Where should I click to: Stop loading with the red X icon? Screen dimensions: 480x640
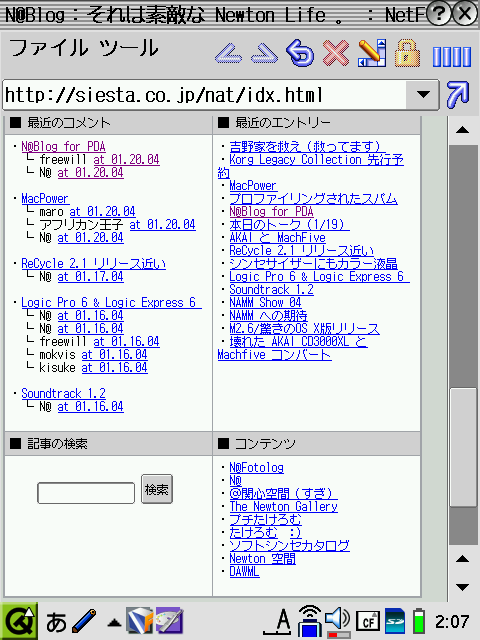coord(336,53)
